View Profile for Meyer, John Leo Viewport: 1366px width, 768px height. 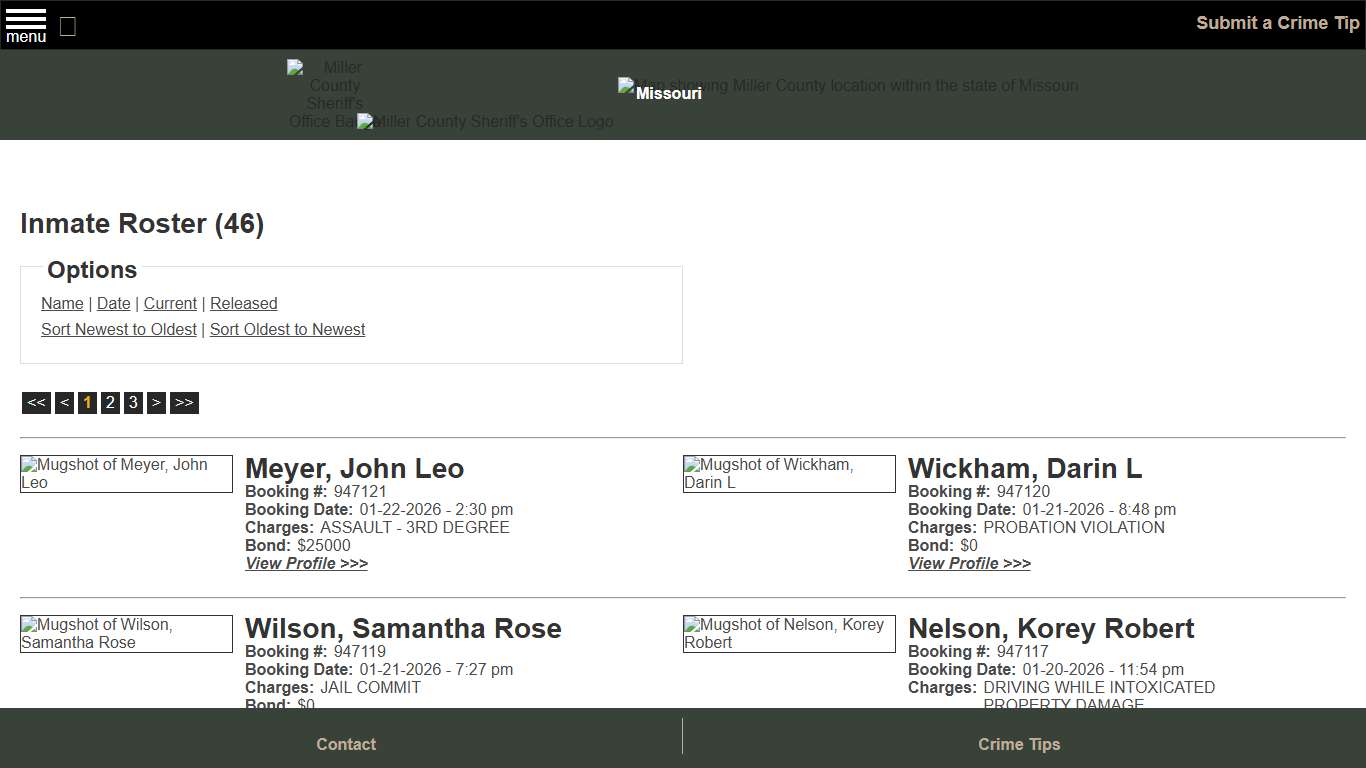(306, 563)
